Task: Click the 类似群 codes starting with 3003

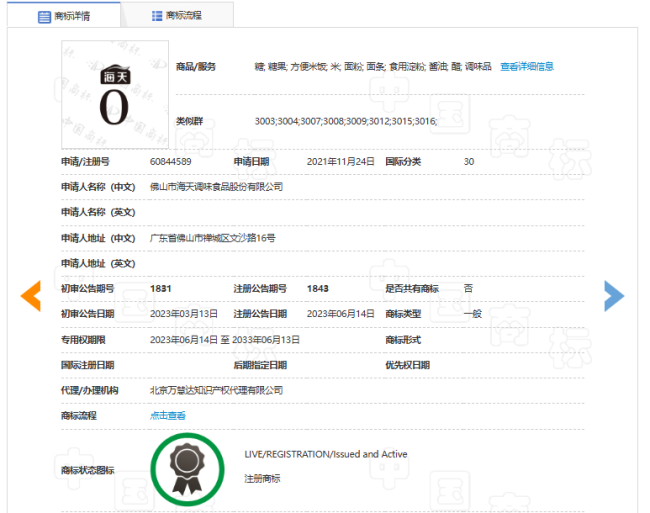Action: (x=345, y=121)
